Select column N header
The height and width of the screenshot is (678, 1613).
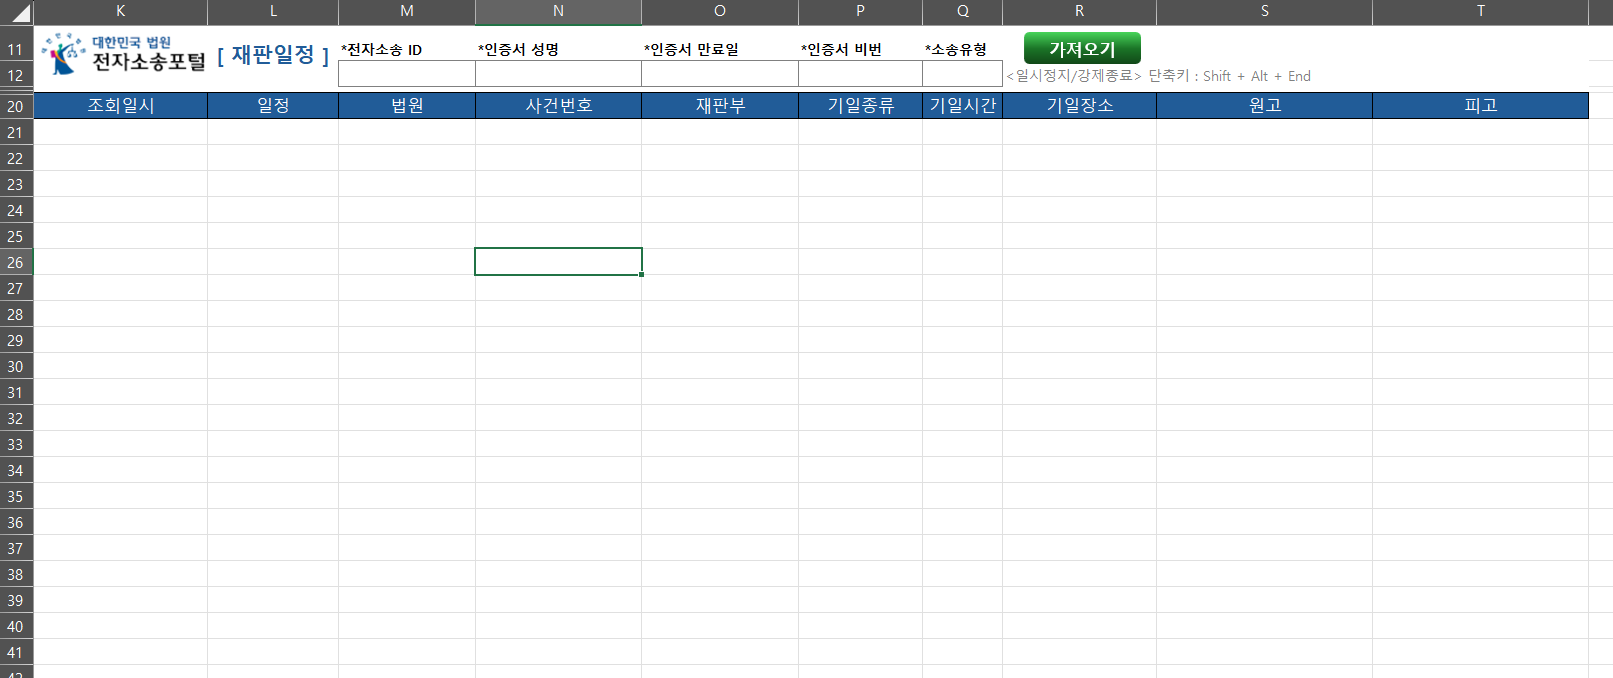click(x=558, y=11)
